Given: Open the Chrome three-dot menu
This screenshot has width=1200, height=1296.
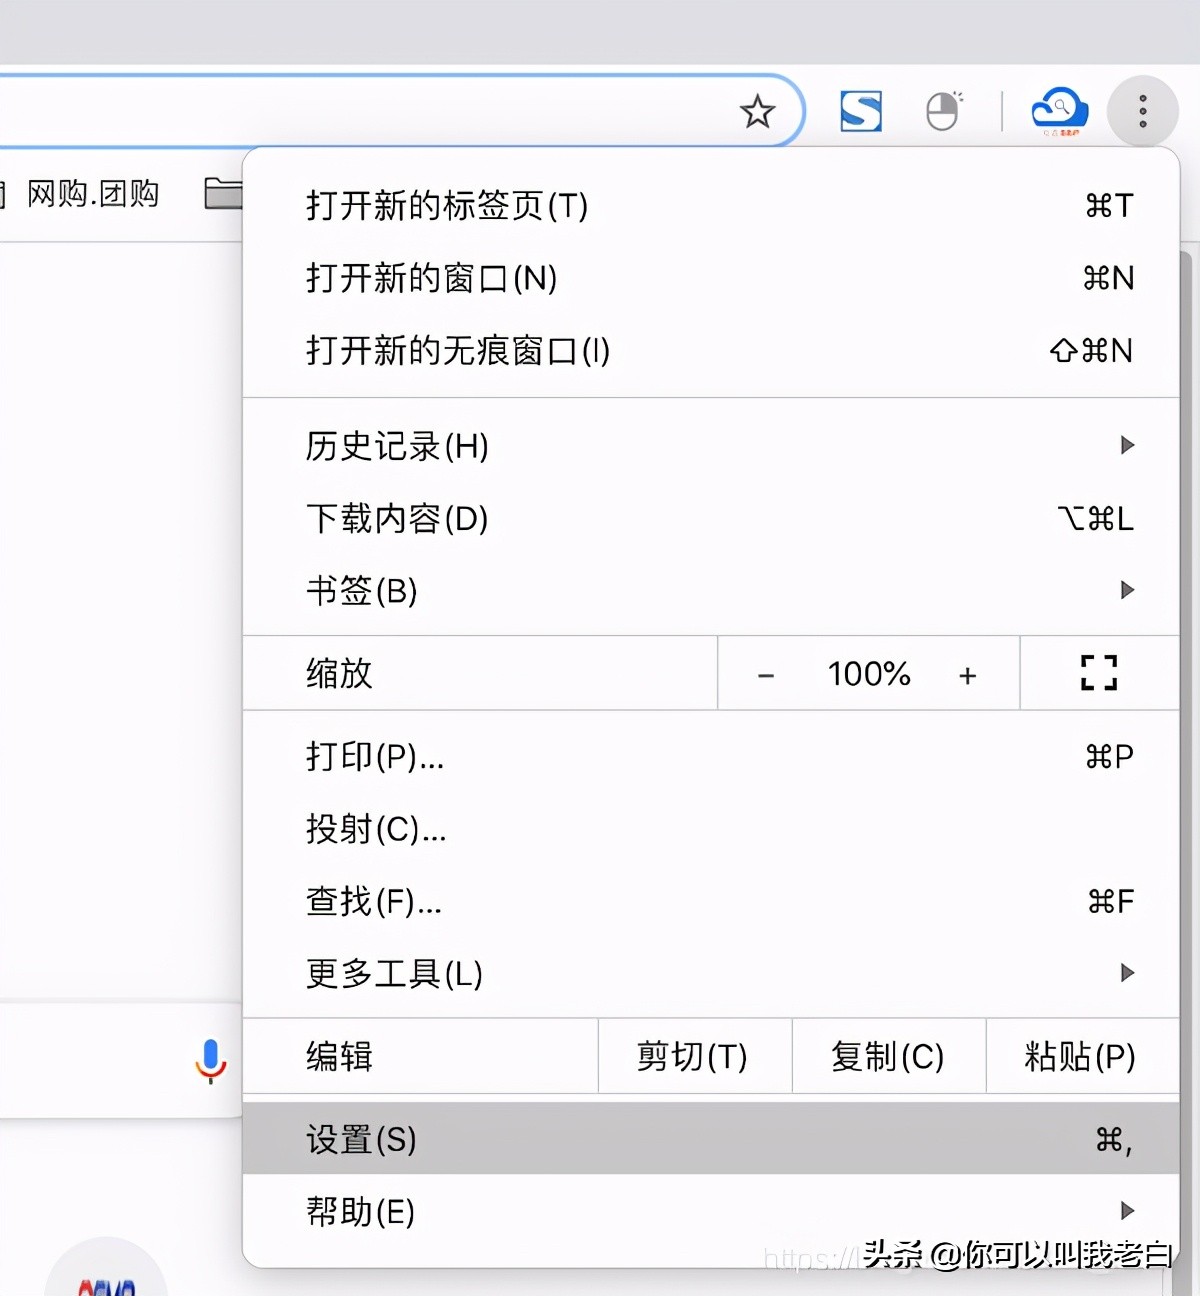Looking at the screenshot, I should (1141, 112).
